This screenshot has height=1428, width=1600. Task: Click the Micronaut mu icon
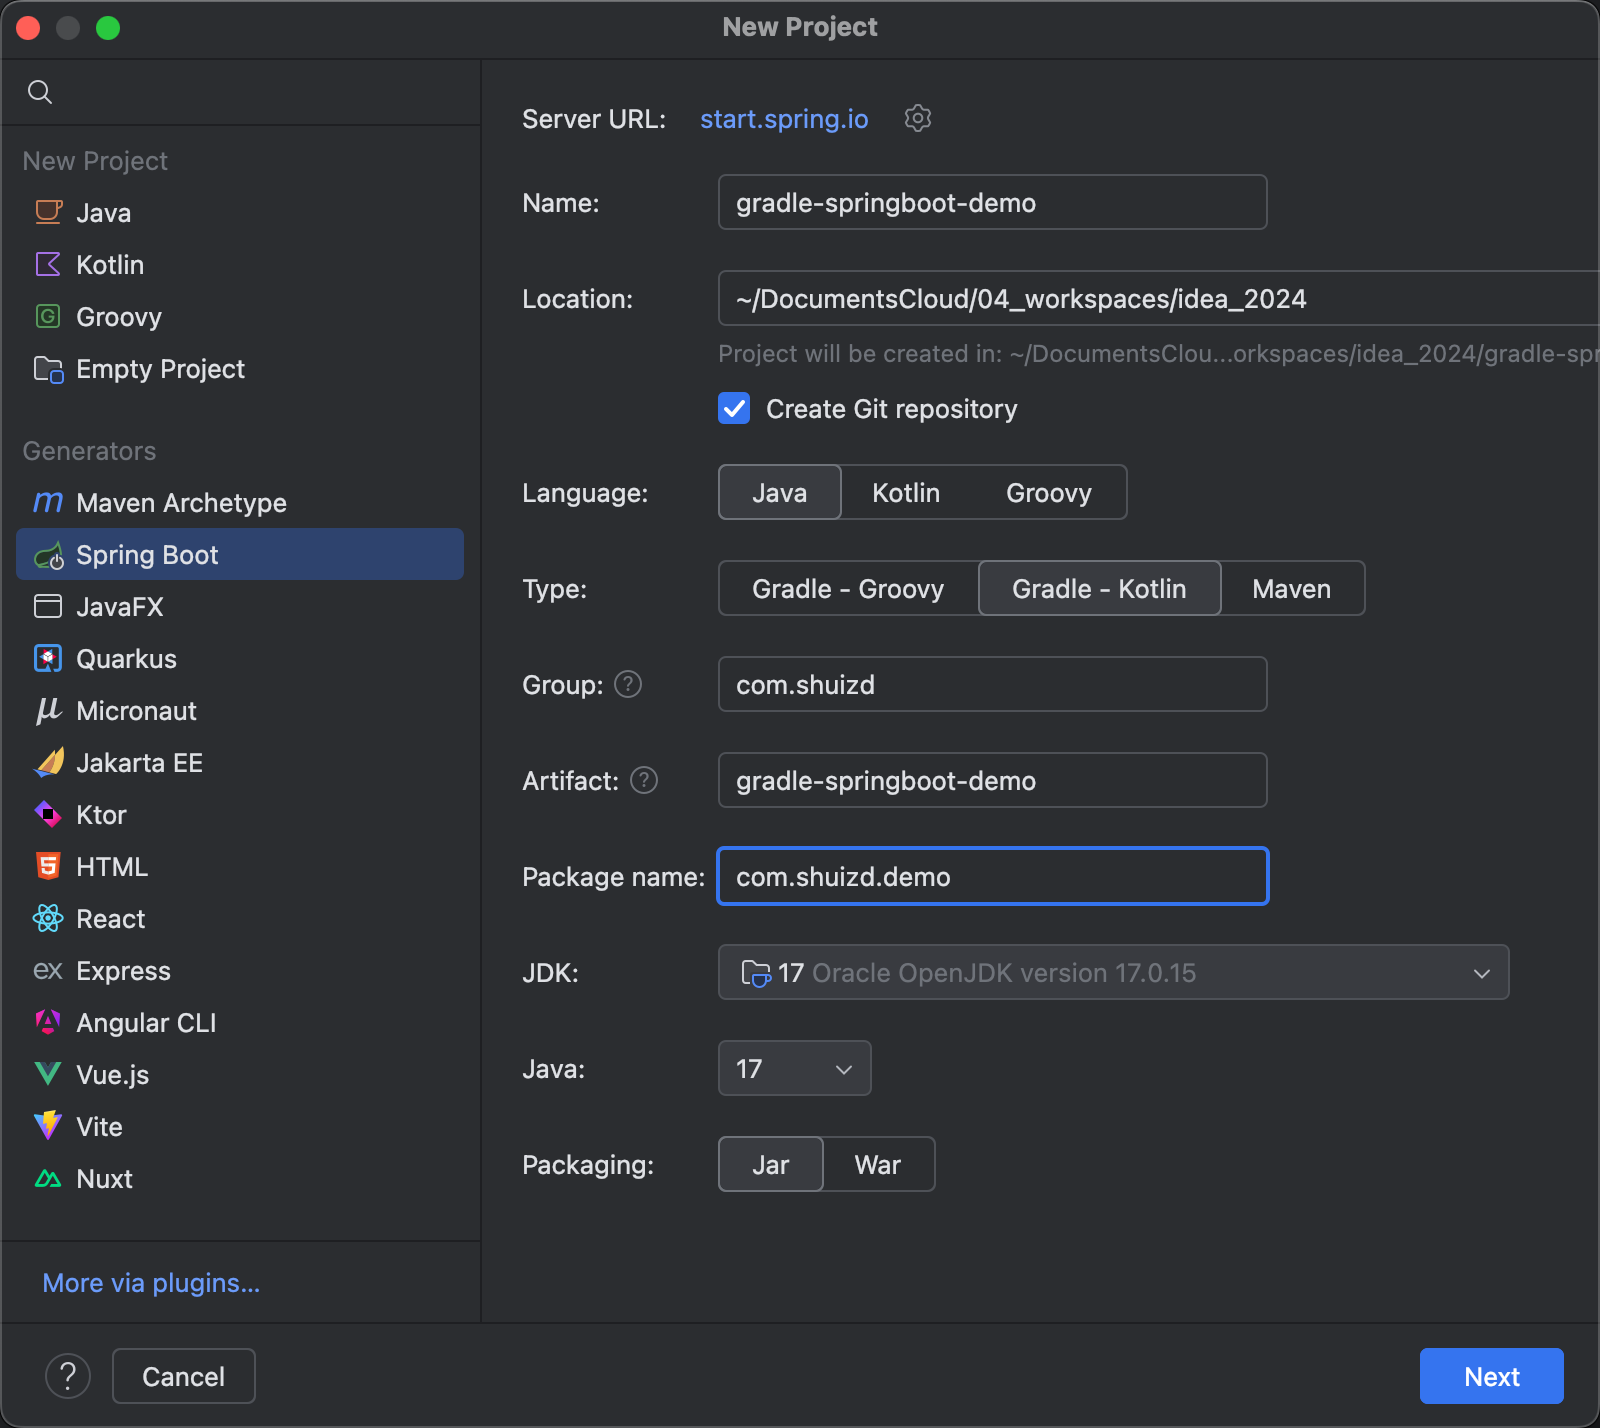pyautogui.click(x=48, y=710)
